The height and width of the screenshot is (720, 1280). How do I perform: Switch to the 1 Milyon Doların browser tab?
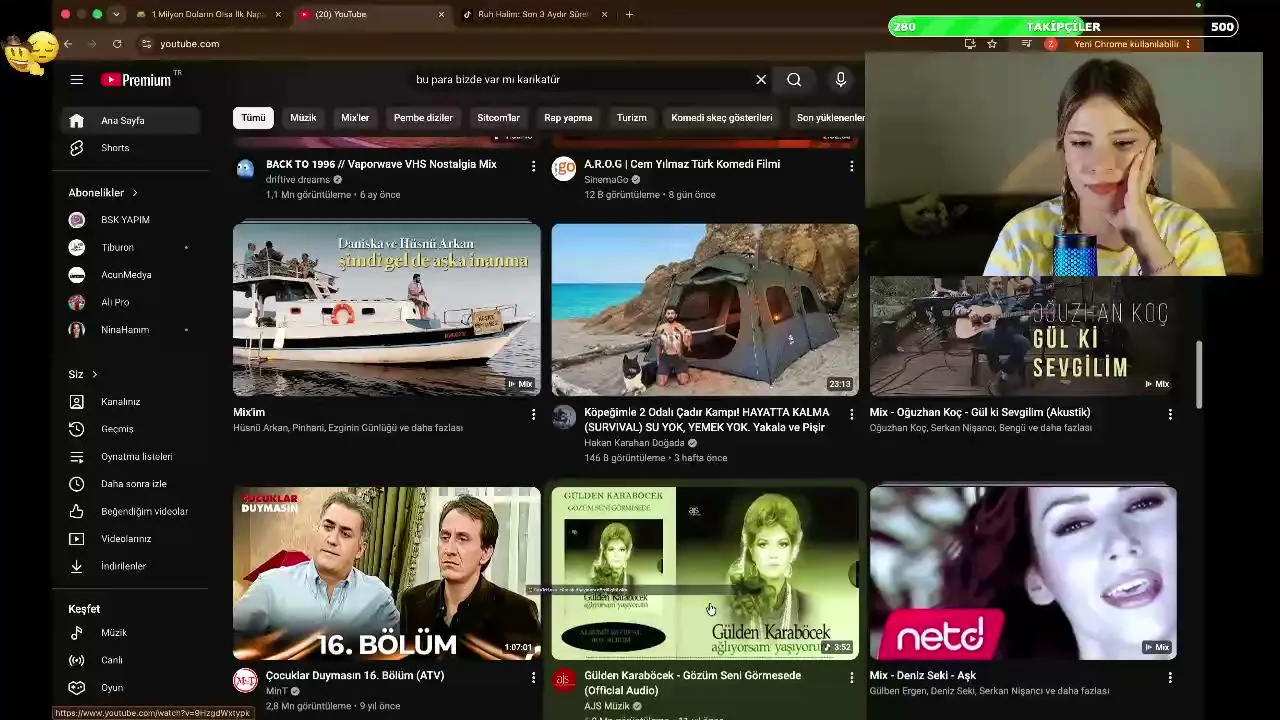pos(207,14)
